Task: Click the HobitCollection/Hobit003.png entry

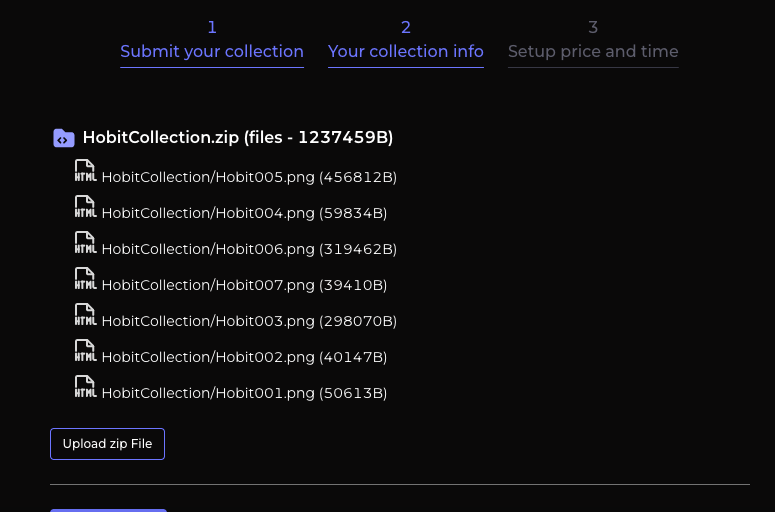Action: tap(249, 322)
